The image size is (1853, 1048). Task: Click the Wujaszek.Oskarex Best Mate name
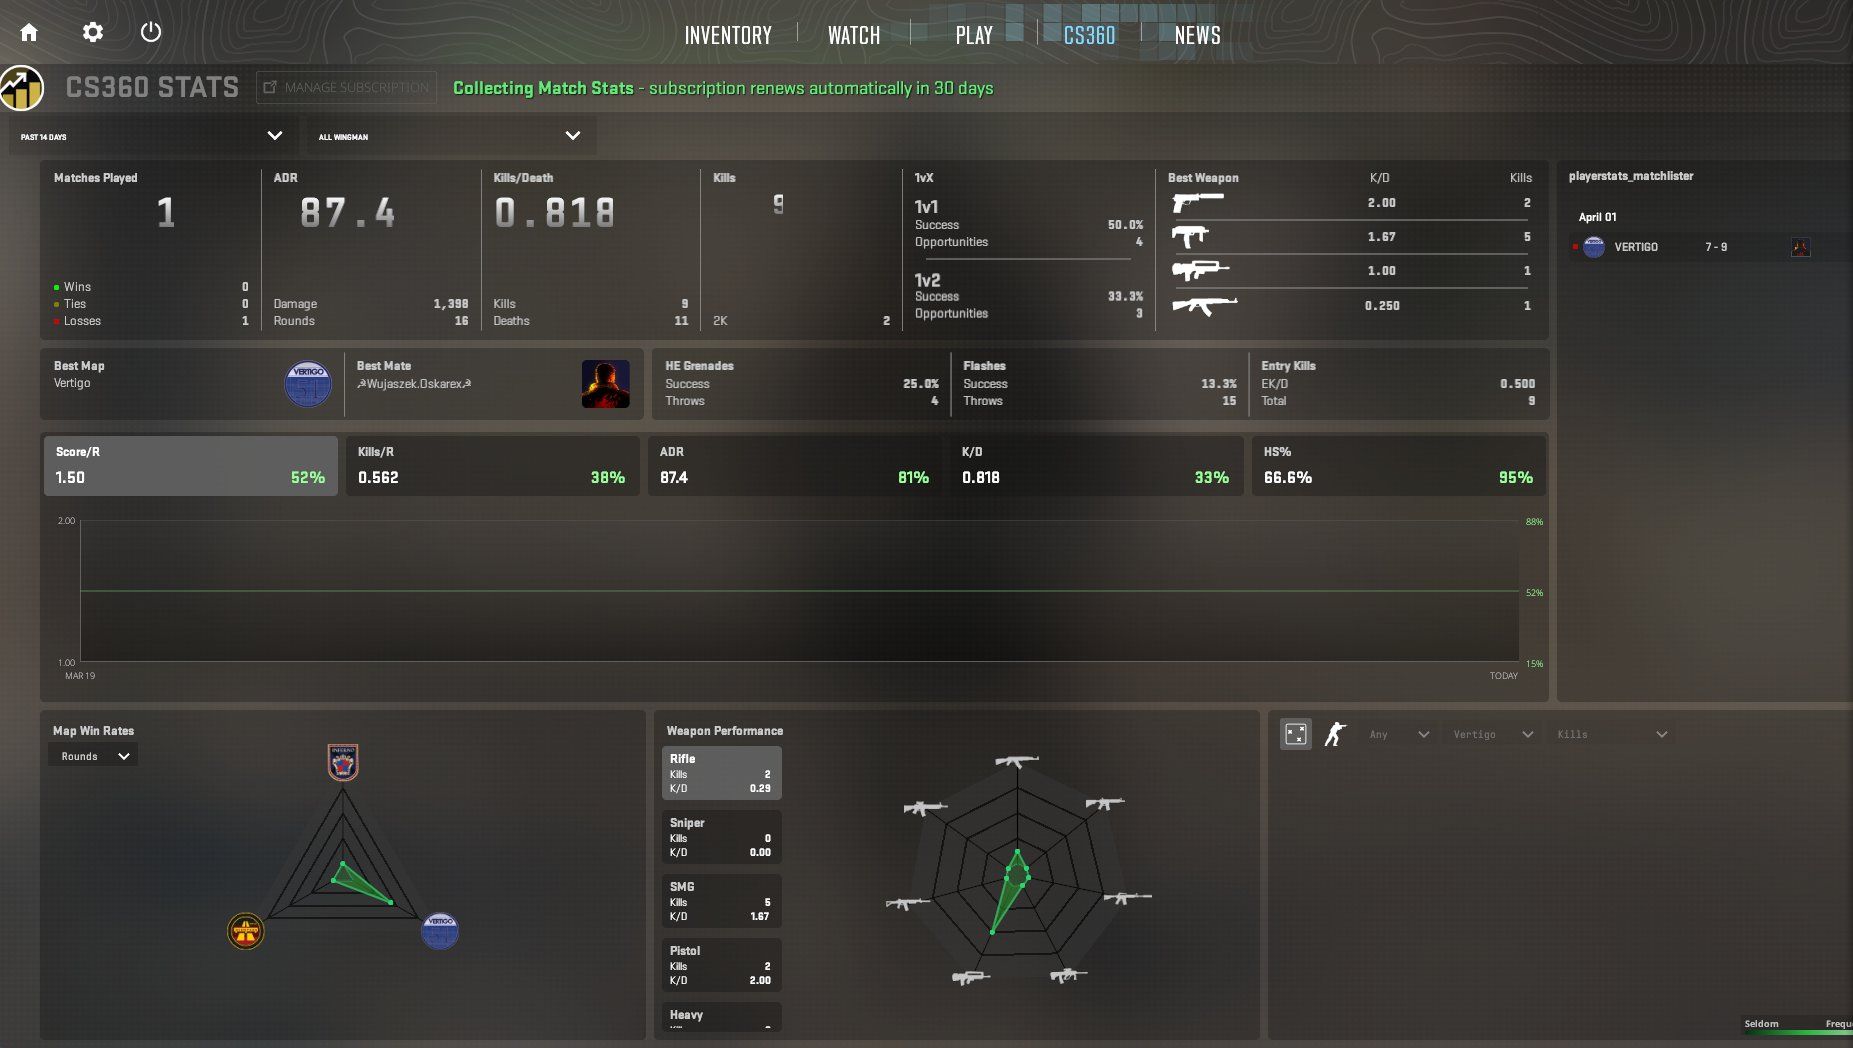pos(414,384)
